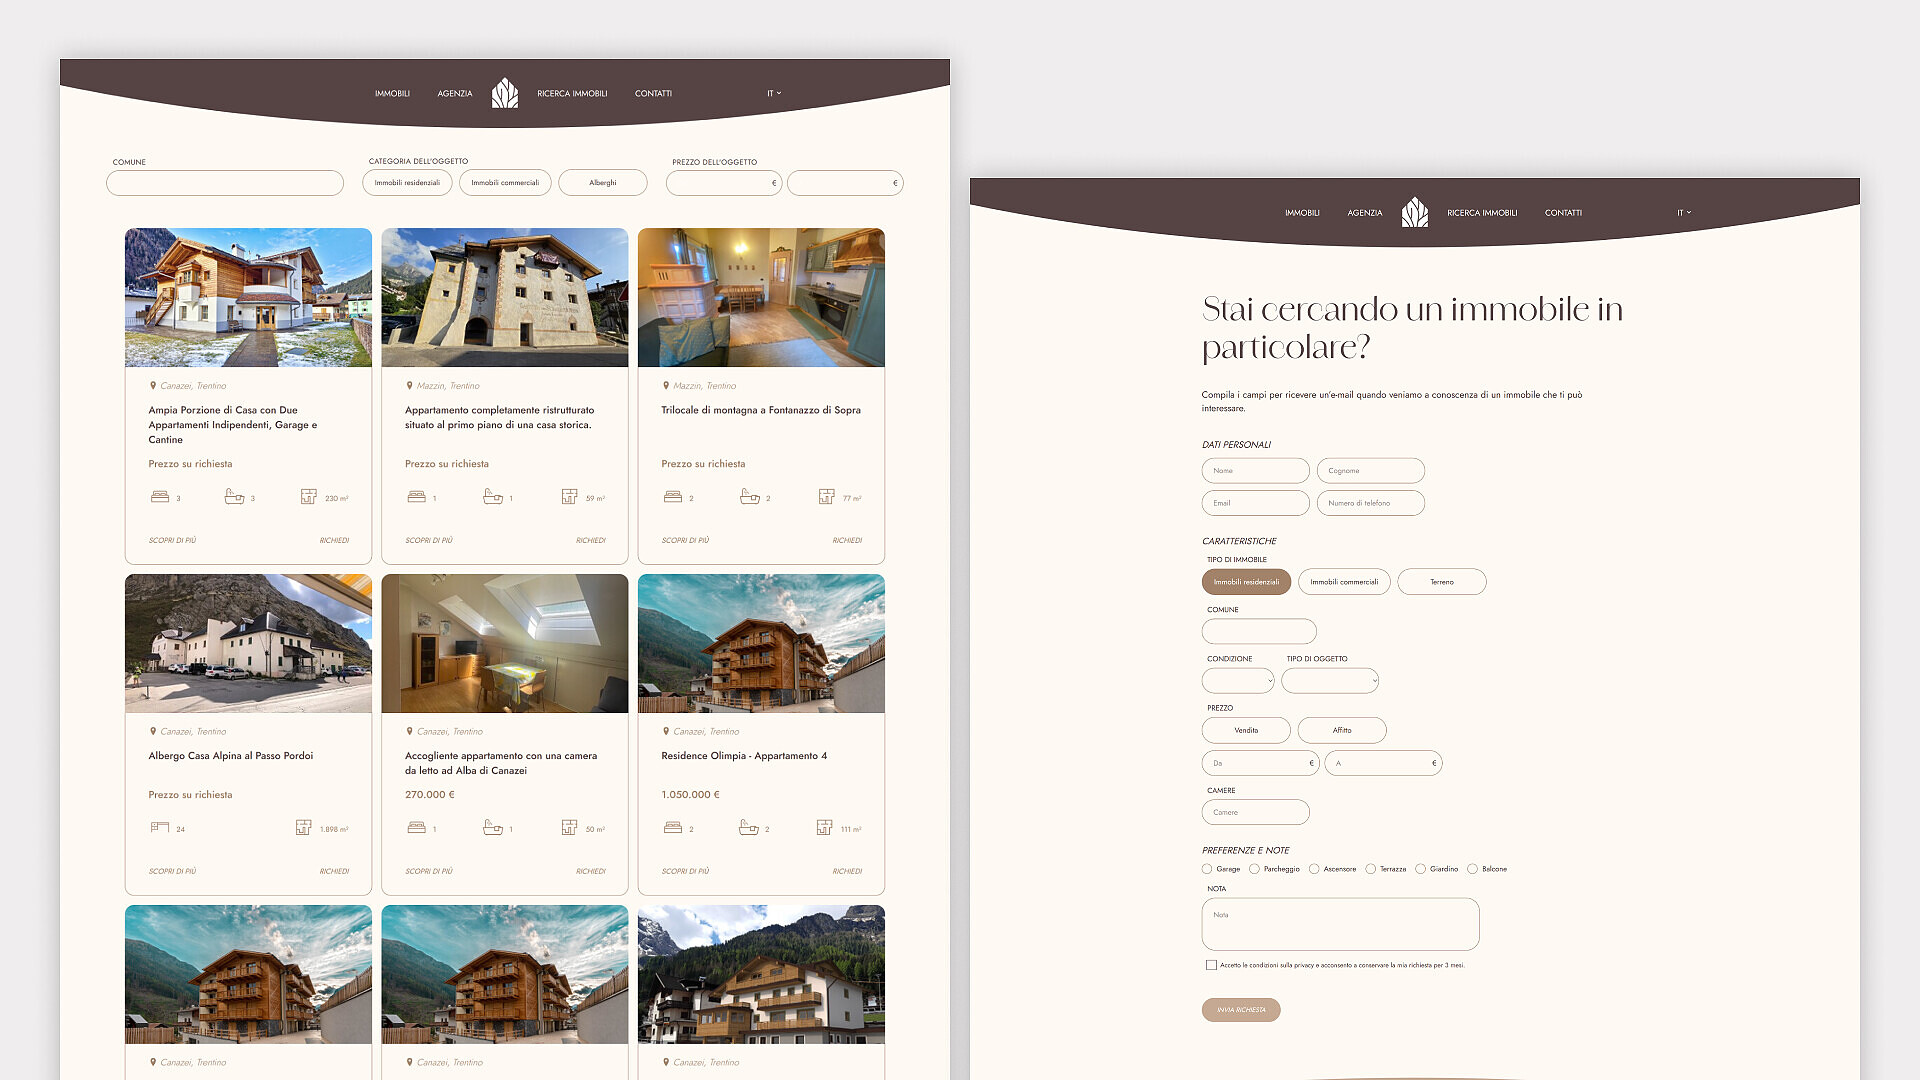1920x1080 pixels.
Task: Select the Giardino preference option
Action: coord(1420,869)
